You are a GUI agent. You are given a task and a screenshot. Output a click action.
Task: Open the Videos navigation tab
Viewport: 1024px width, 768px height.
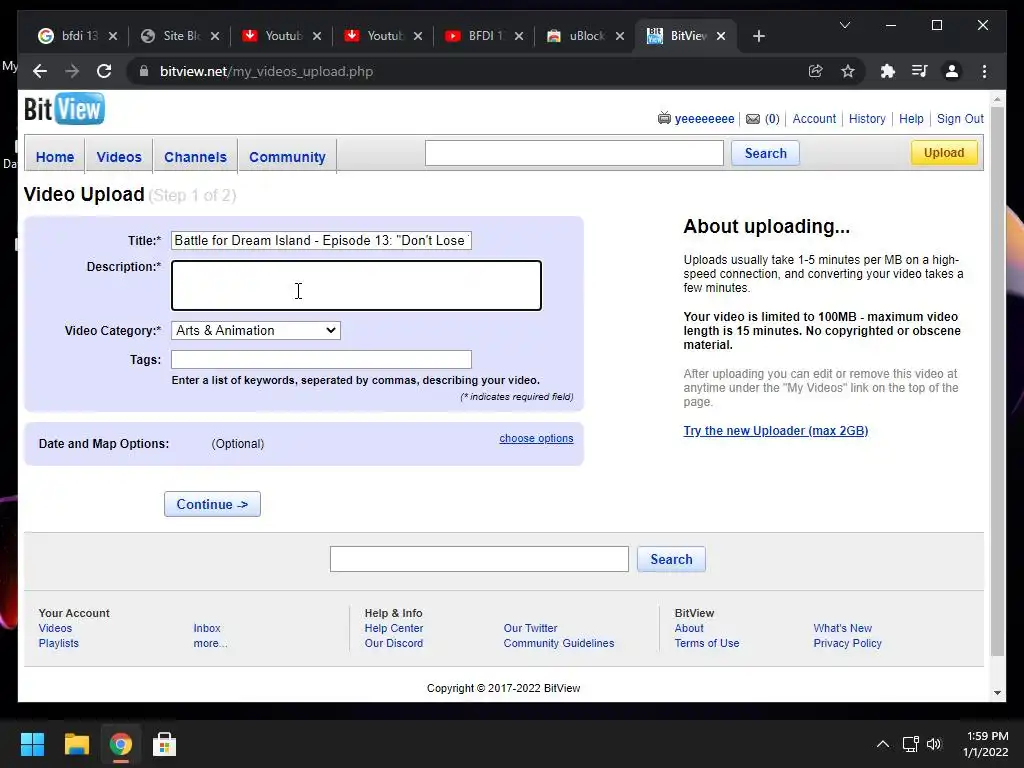pyautogui.click(x=119, y=157)
